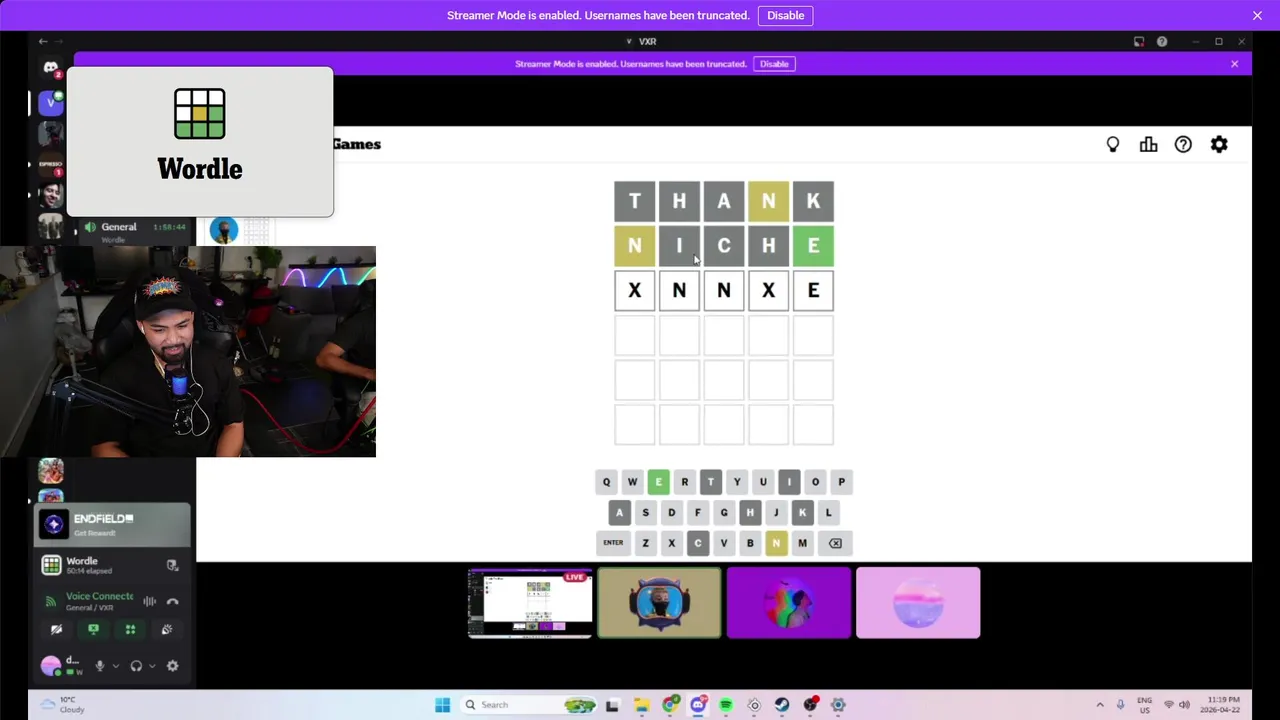1280x720 pixels.
Task: Open Discord inbox icon in title bar
Action: coord(1139,42)
